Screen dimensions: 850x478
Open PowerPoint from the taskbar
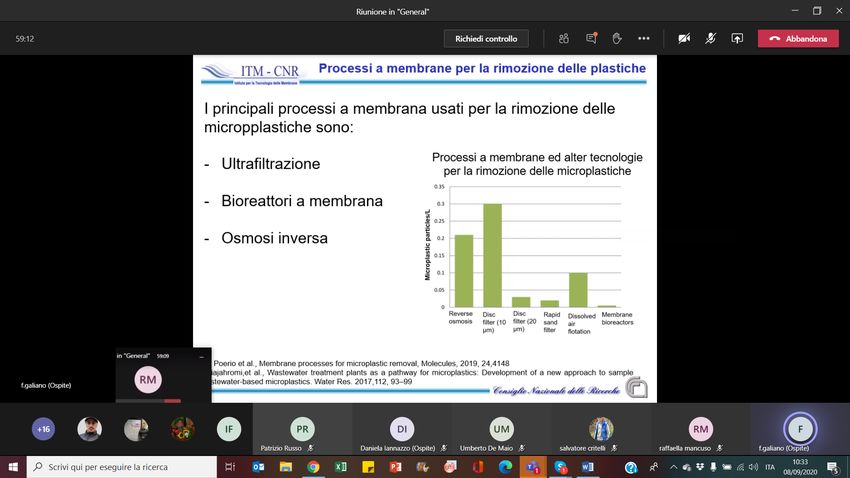tap(395, 467)
